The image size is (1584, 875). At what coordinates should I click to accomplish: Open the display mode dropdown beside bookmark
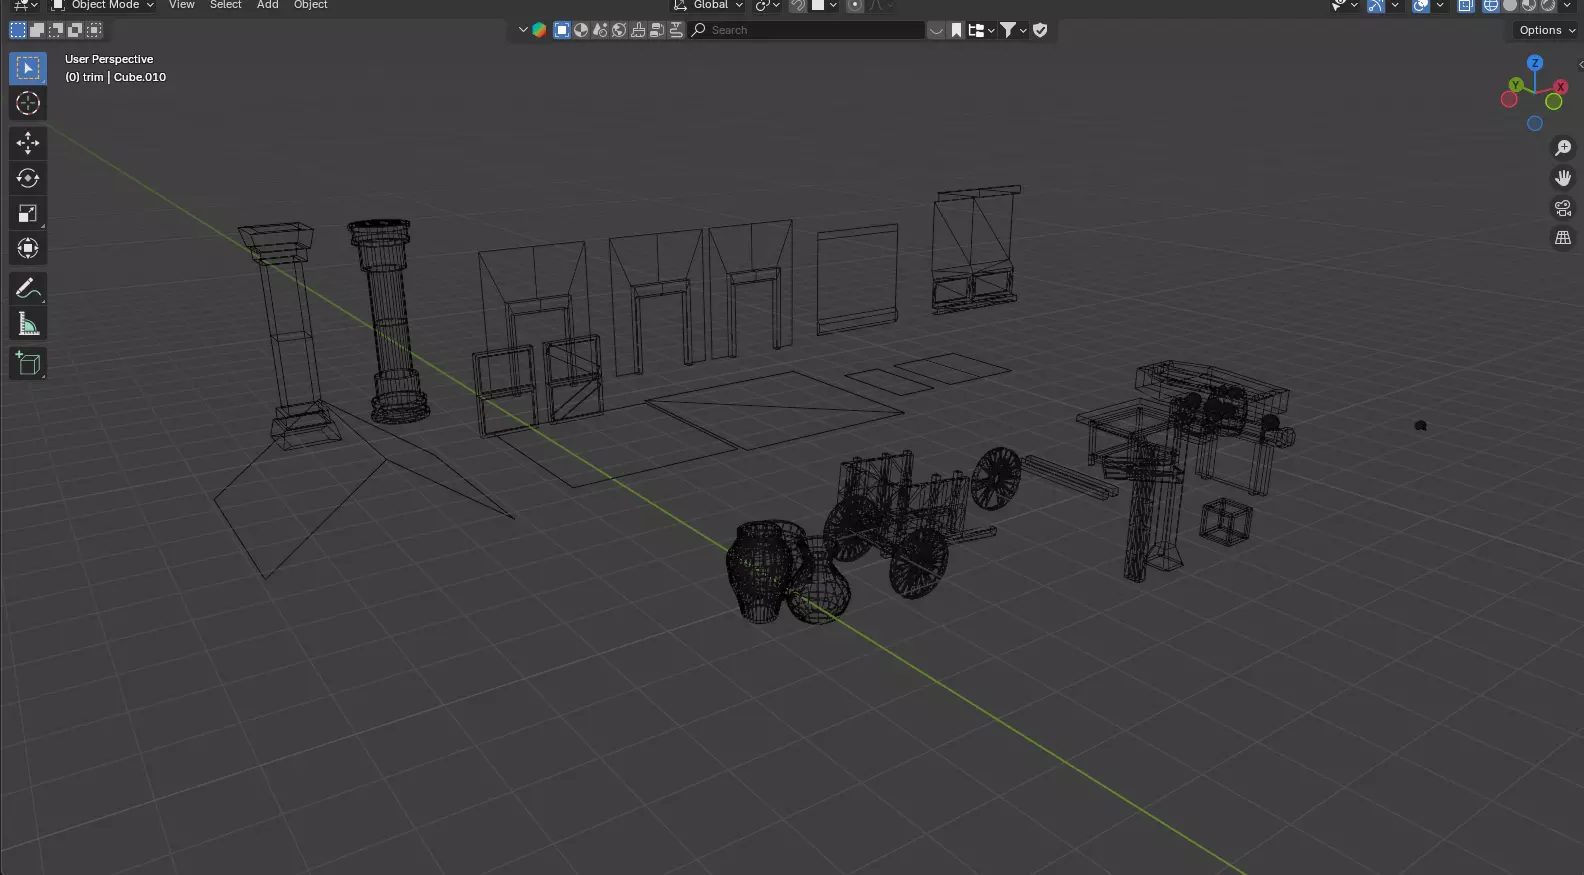pyautogui.click(x=981, y=30)
